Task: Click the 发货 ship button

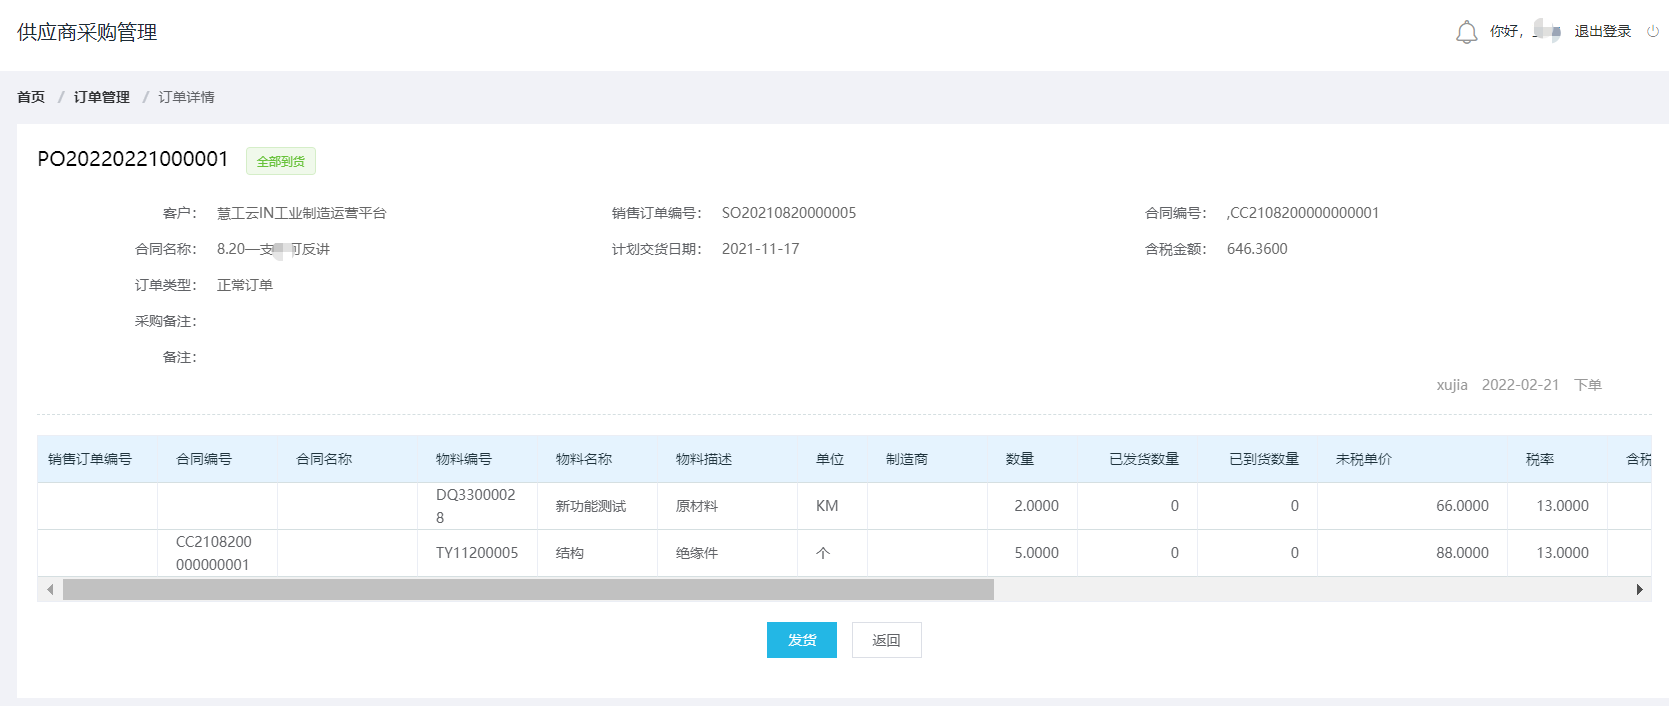Action: pyautogui.click(x=801, y=640)
